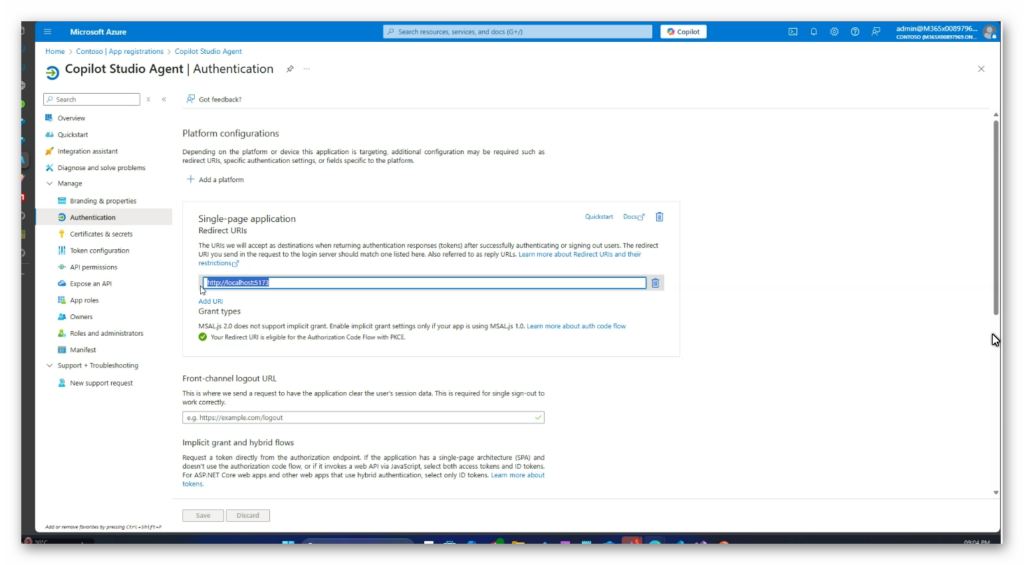This screenshot has width=1024, height=565.
Task: Pin the Copilot Studio Agent page
Action: click(x=290, y=69)
